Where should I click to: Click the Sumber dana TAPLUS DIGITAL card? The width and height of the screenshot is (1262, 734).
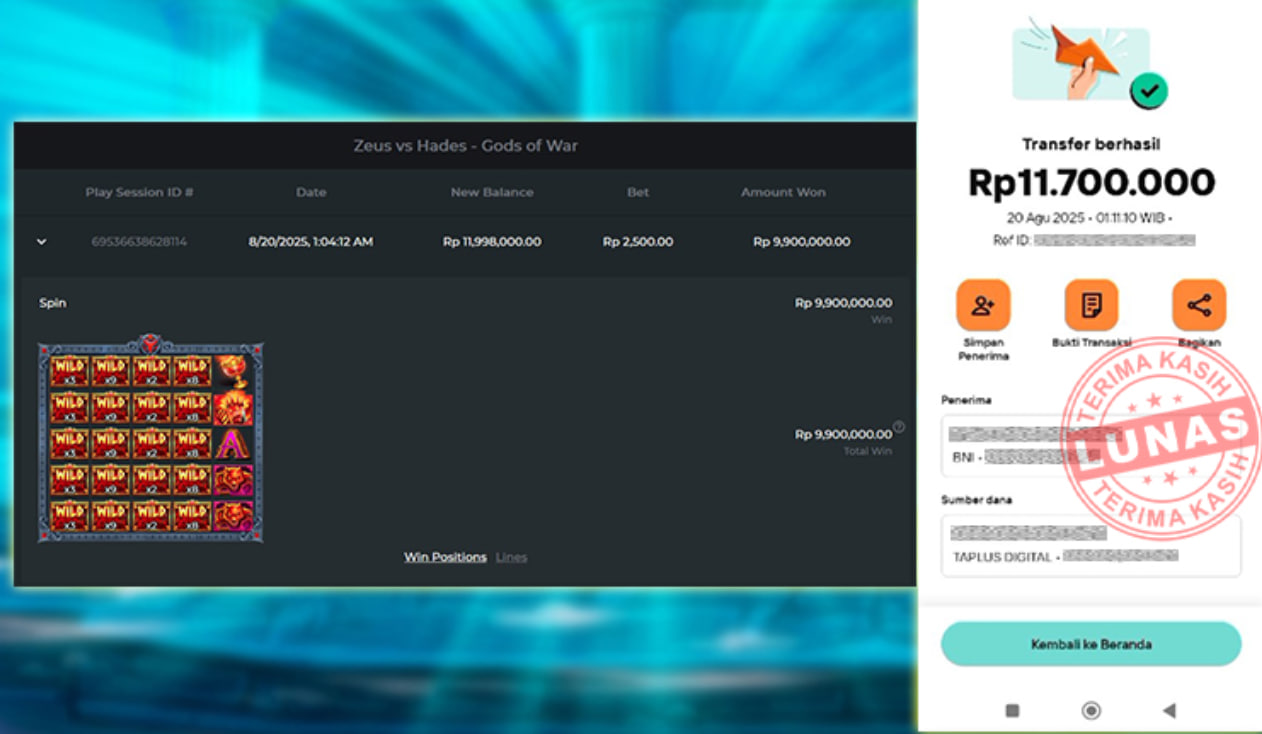tap(1091, 545)
